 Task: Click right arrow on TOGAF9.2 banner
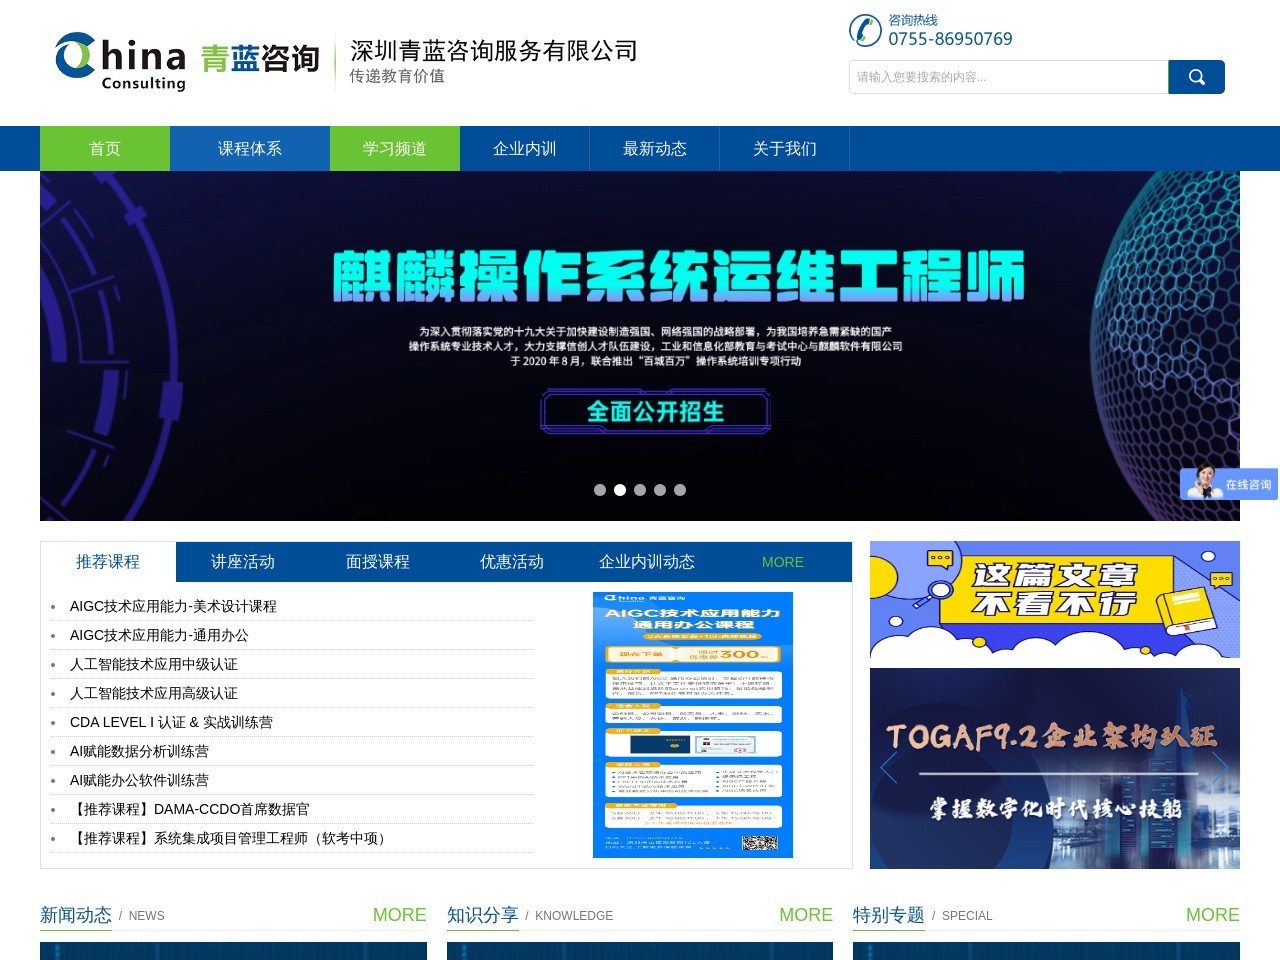[x=1222, y=768]
